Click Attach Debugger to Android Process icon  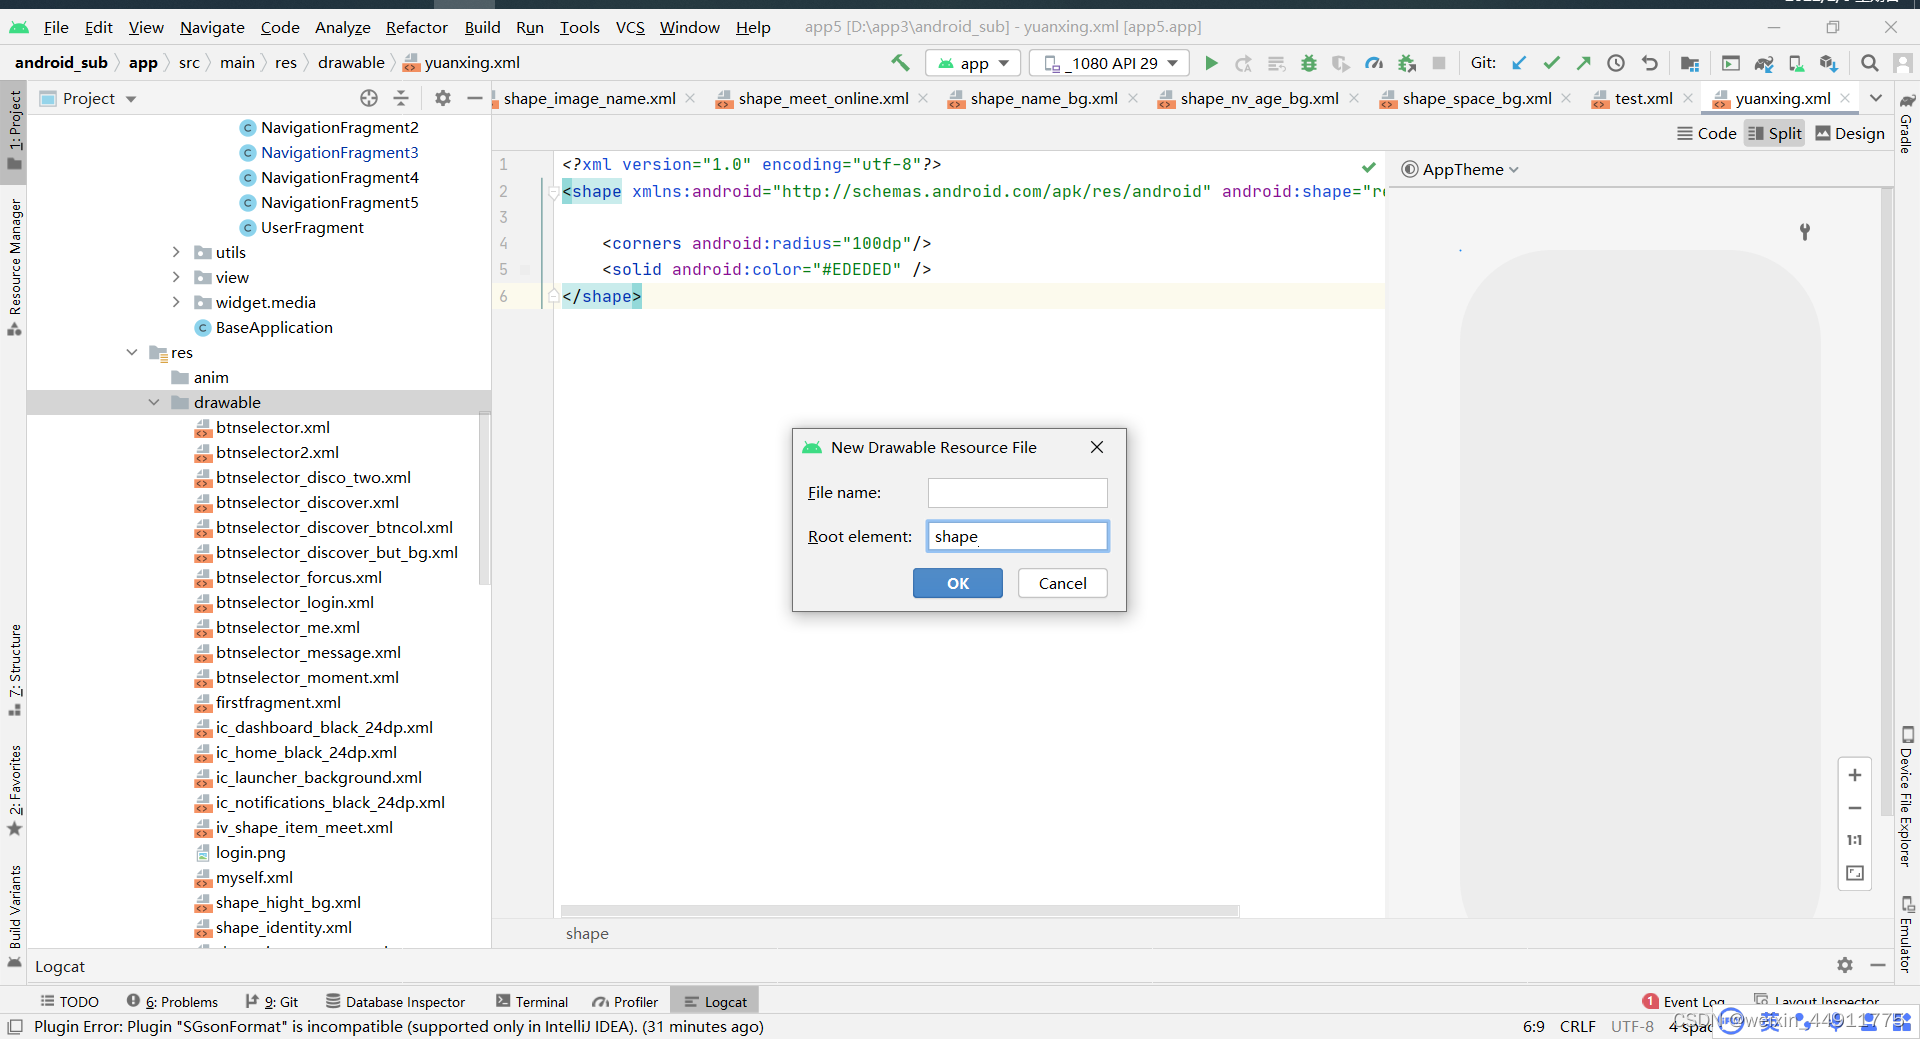(x=1407, y=63)
